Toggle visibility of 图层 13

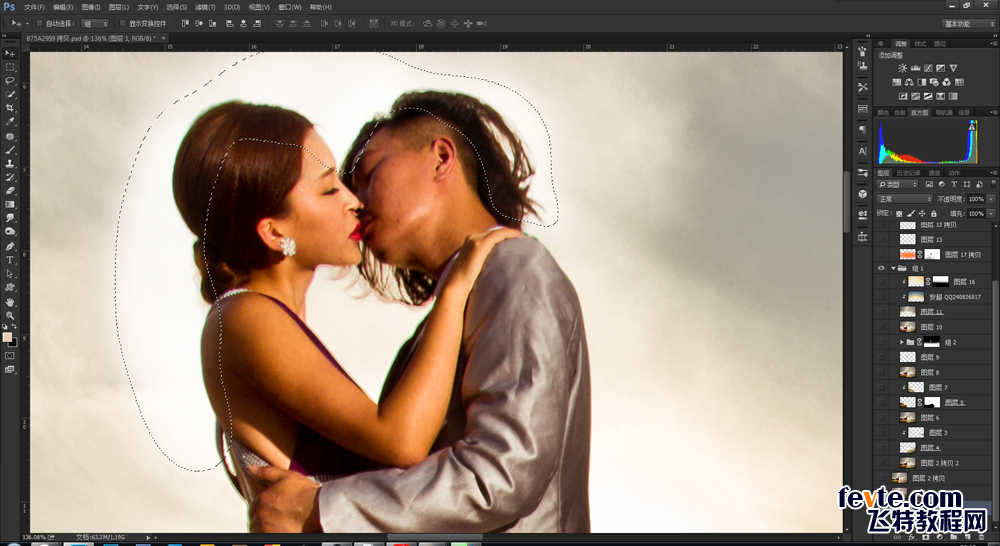click(x=881, y=239)
